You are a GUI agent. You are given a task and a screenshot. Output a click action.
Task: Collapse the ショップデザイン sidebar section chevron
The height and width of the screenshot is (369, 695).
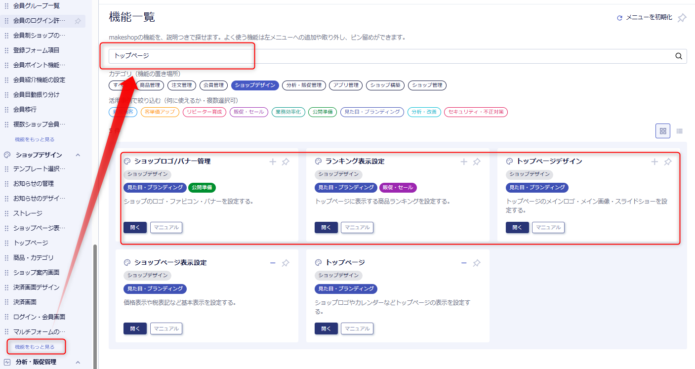[78, 155]
